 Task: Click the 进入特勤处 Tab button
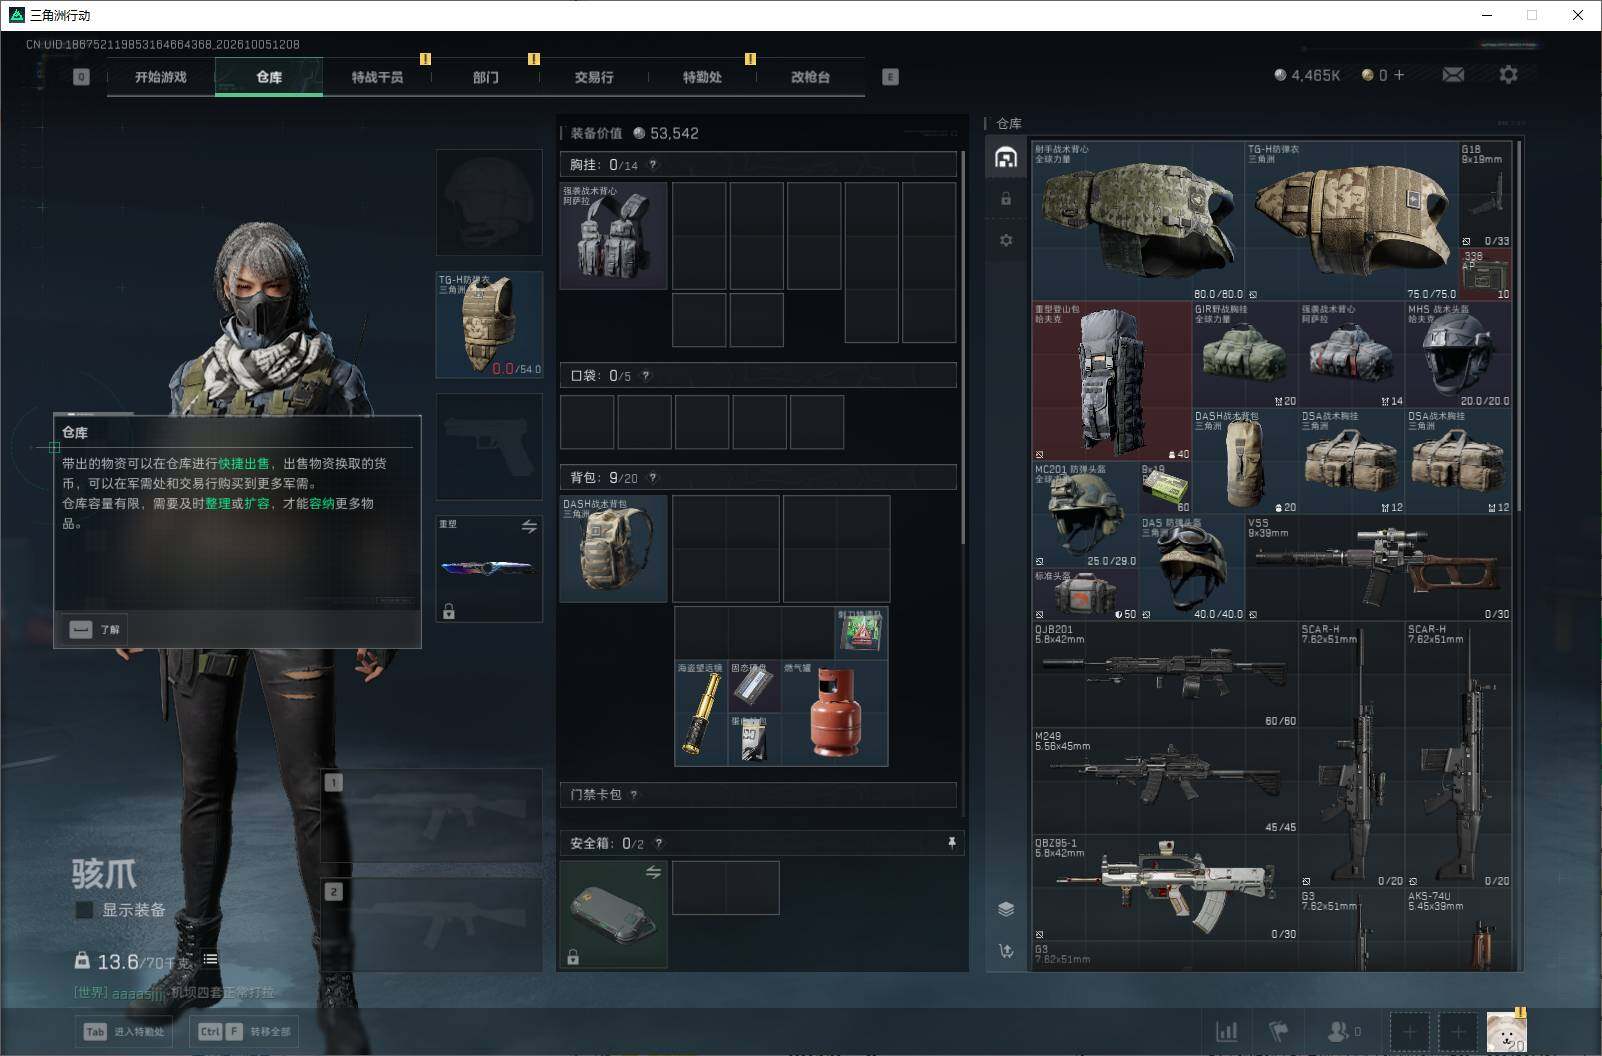point(125,1032)
